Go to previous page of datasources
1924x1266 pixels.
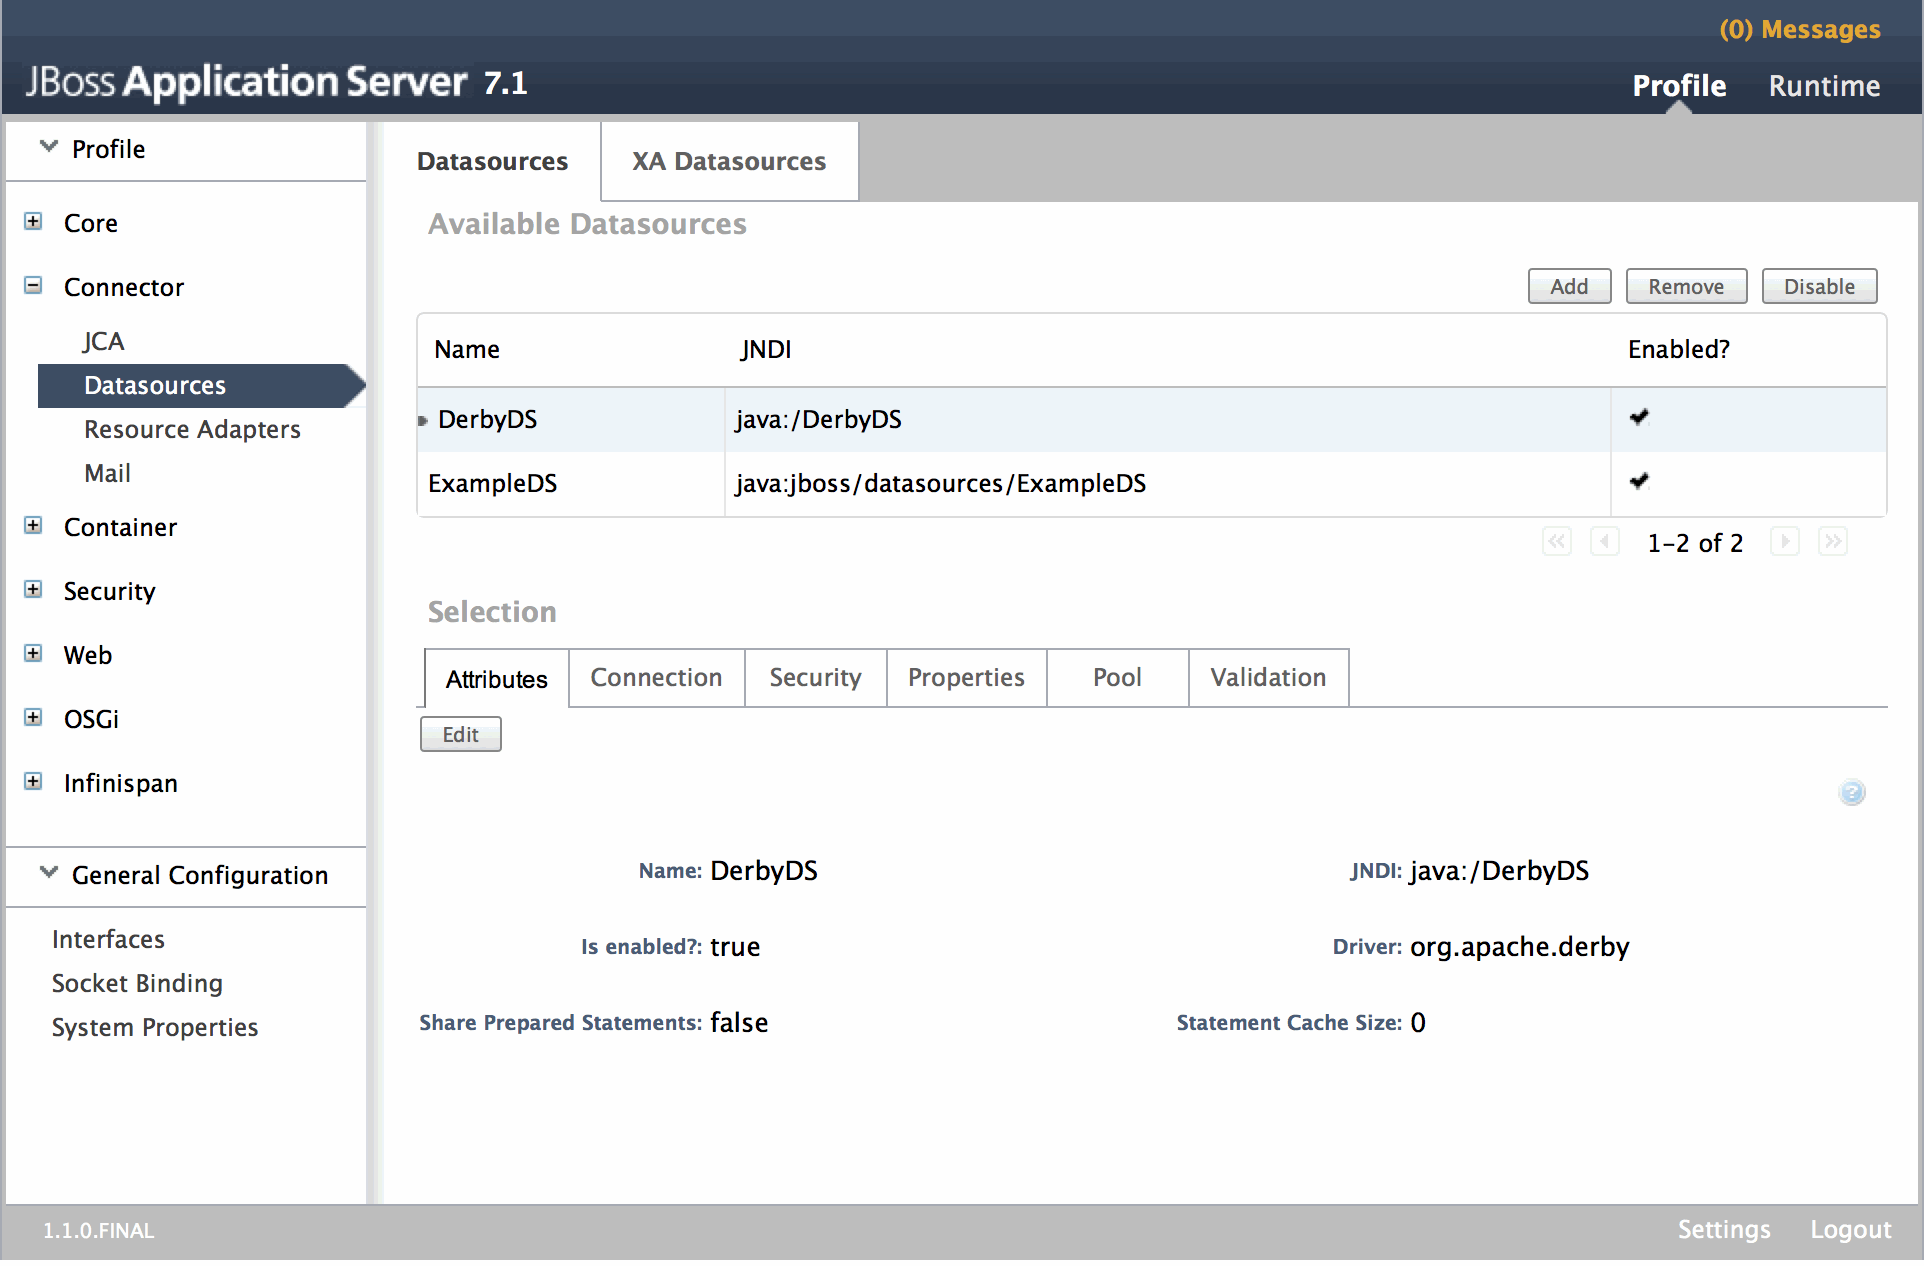tap(1604, 542)
